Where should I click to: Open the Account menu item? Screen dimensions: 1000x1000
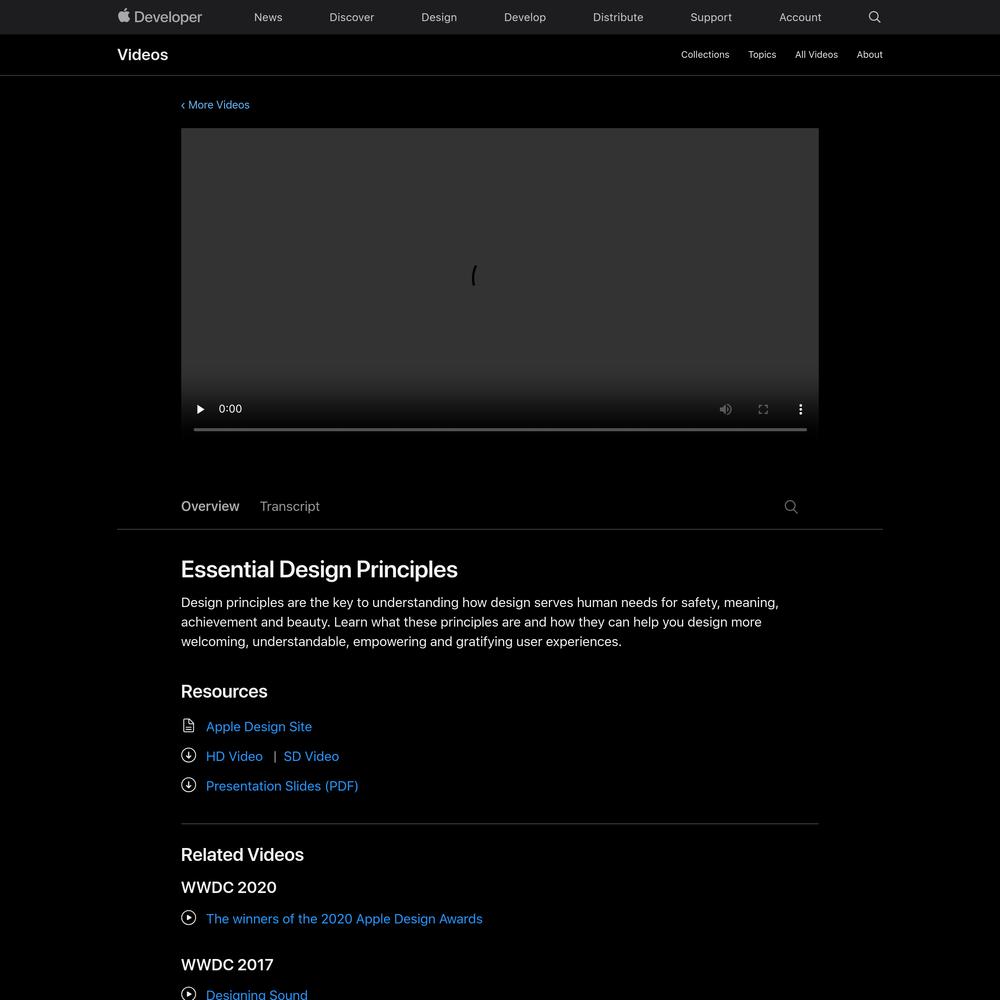(x=800, y=17)
